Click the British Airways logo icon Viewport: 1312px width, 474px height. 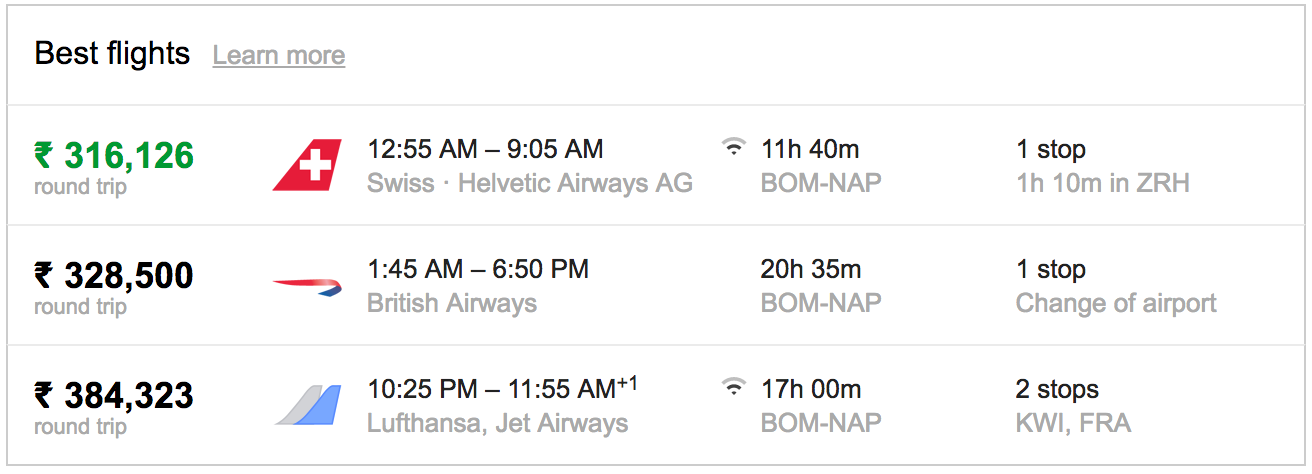[307, 286]
